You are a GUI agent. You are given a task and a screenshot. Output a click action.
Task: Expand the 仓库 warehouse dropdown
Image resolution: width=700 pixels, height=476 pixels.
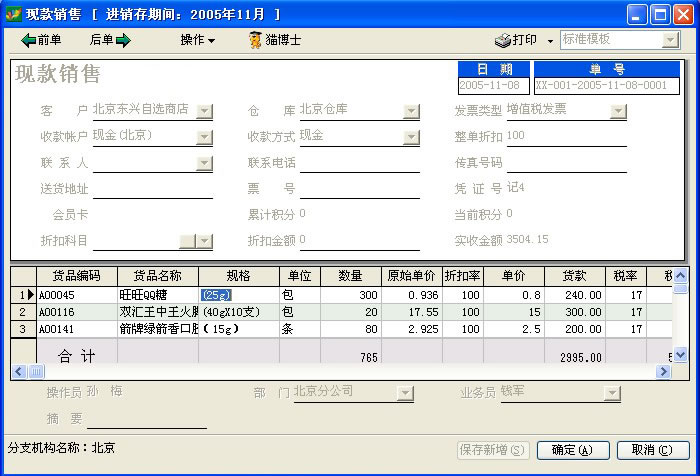(x=411, y=111)
